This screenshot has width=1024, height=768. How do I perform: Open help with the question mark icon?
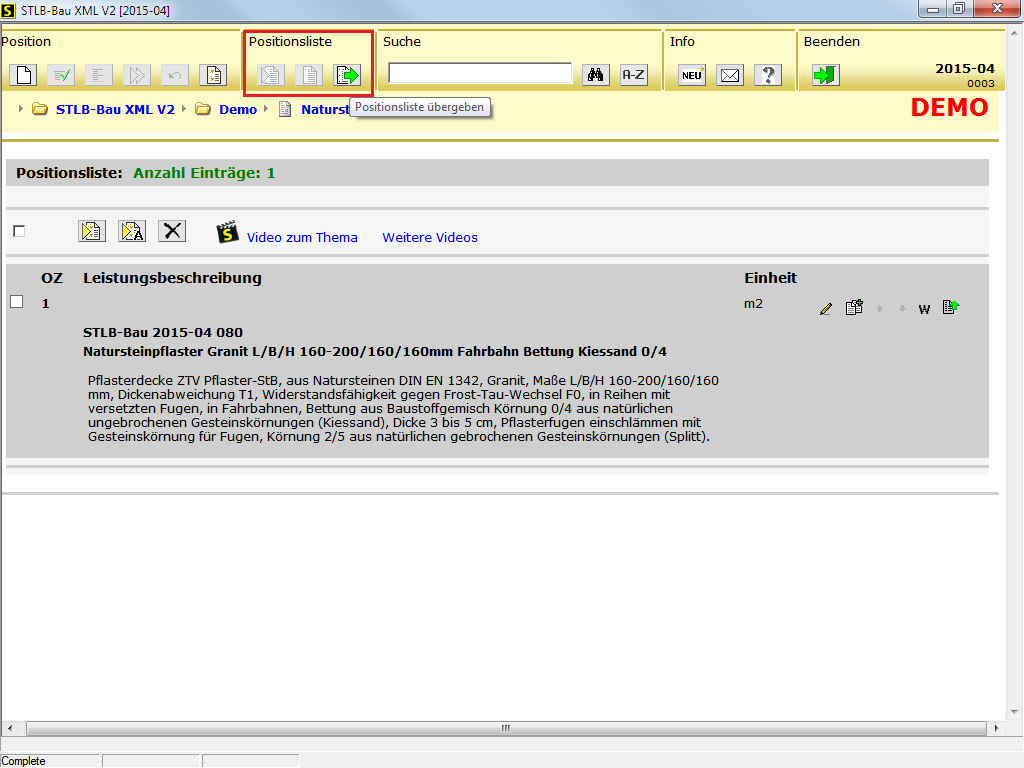768,75
